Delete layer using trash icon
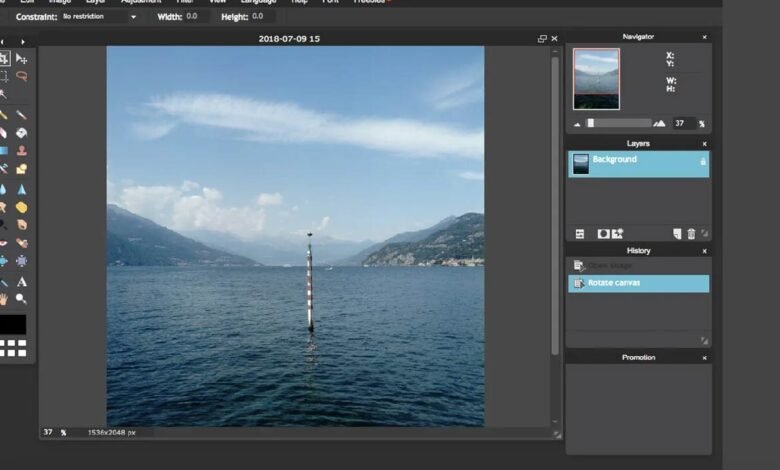Screen dimensions: 780x470 click(x=690, y=234)
